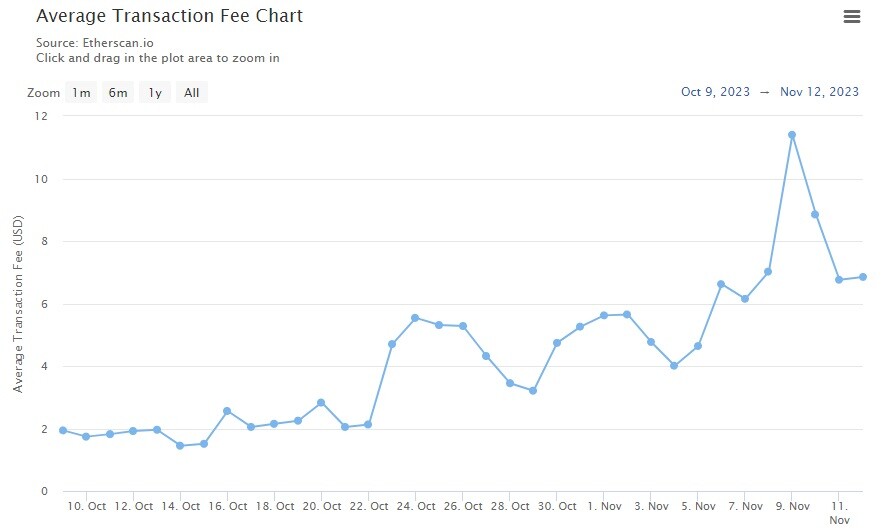
Task: Click the last data point on 12 Nov
Action: click(863, 277)
